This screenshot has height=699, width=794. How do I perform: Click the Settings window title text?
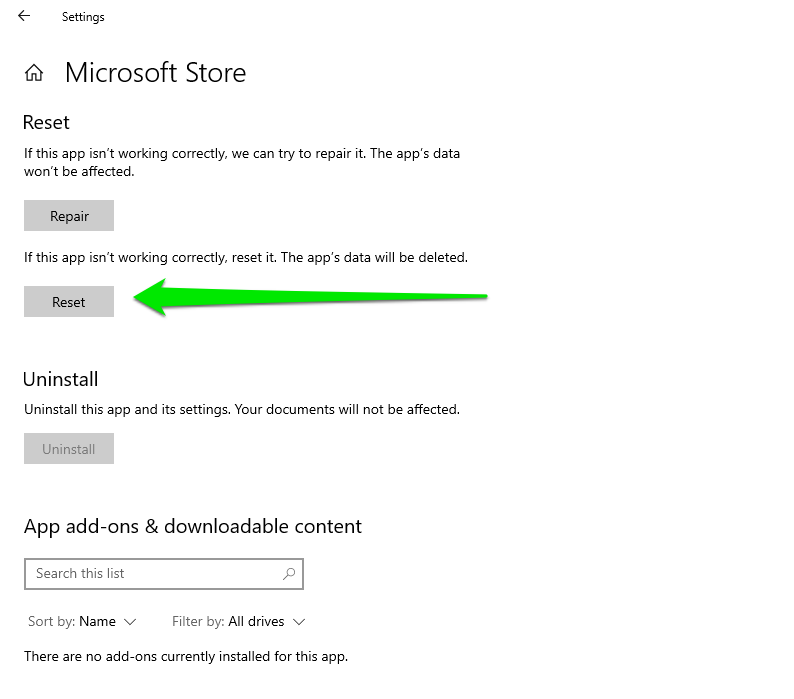(x=83, y=17)
